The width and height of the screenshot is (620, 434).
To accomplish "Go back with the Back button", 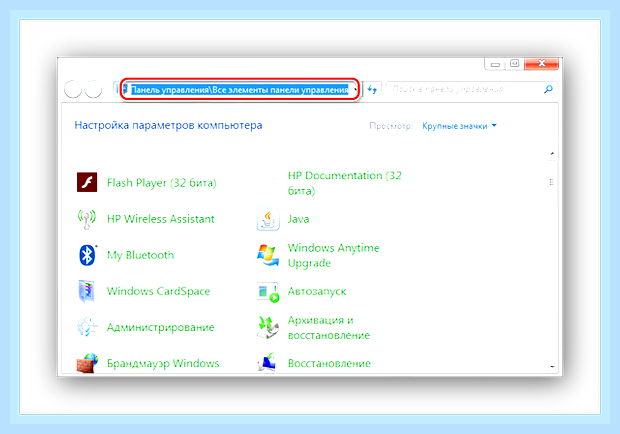I will point(73,89).
